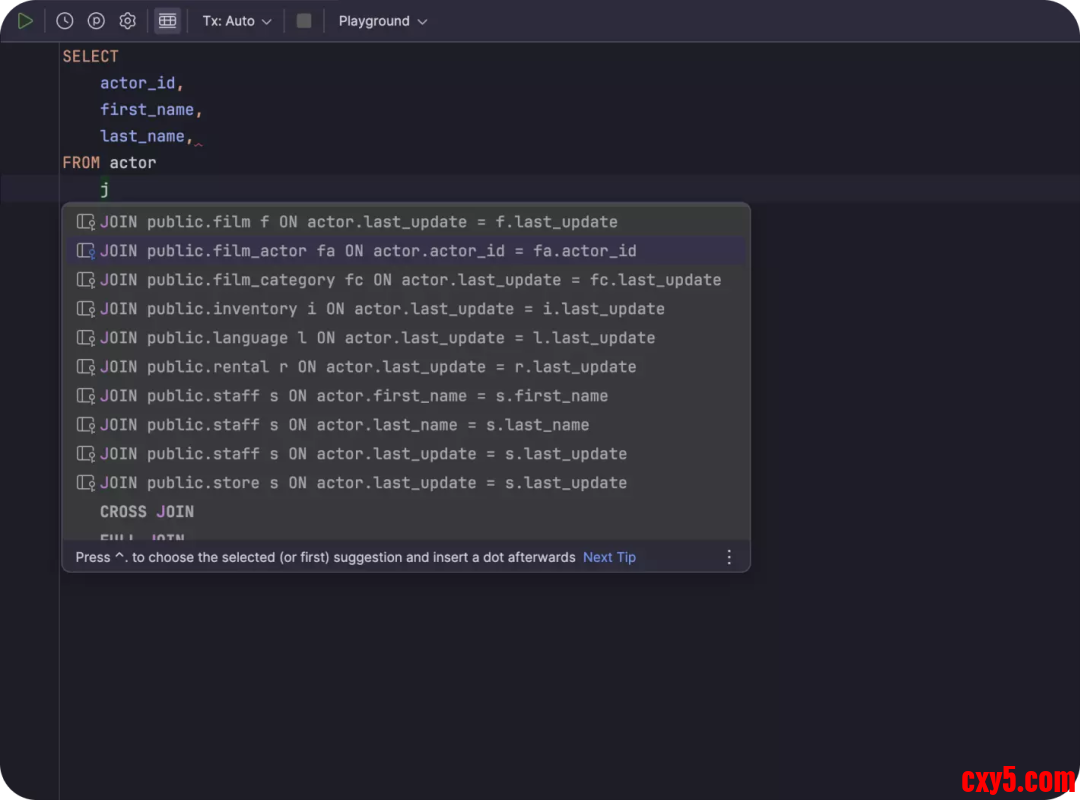Choose staff join on actor.last_name suggestion

(x=344, y=425)
